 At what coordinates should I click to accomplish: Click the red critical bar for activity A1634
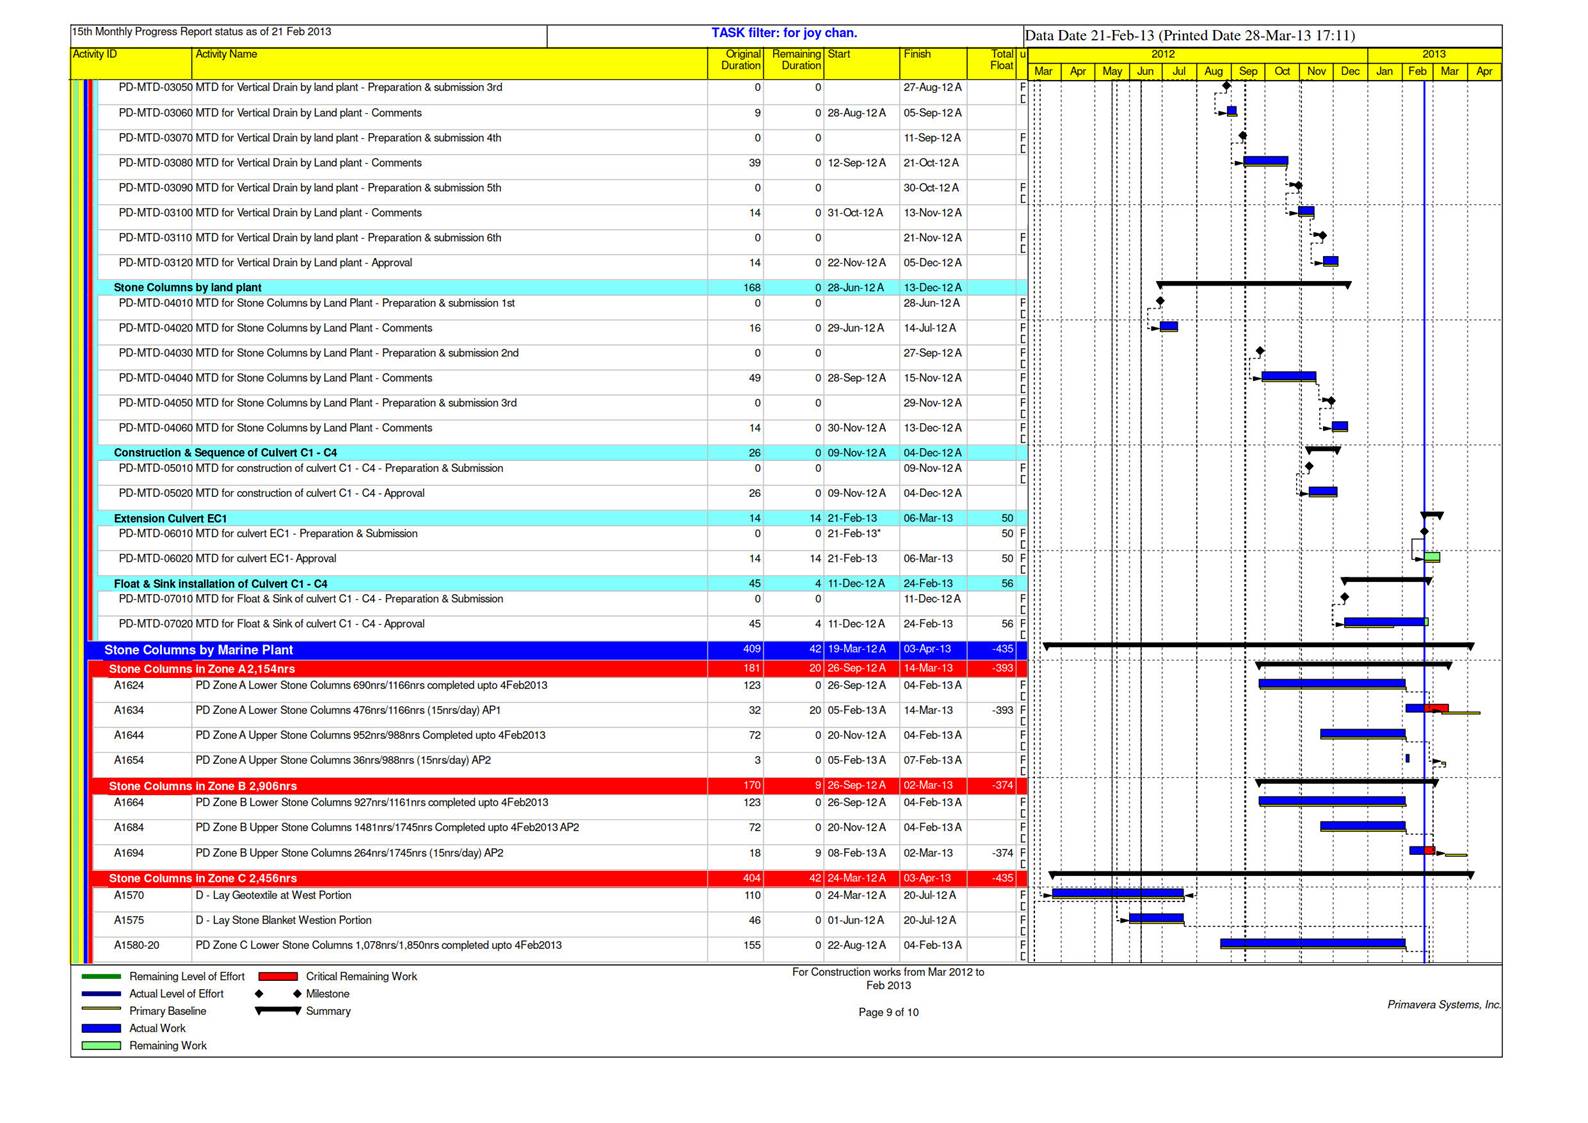[x=1437, y=708]
